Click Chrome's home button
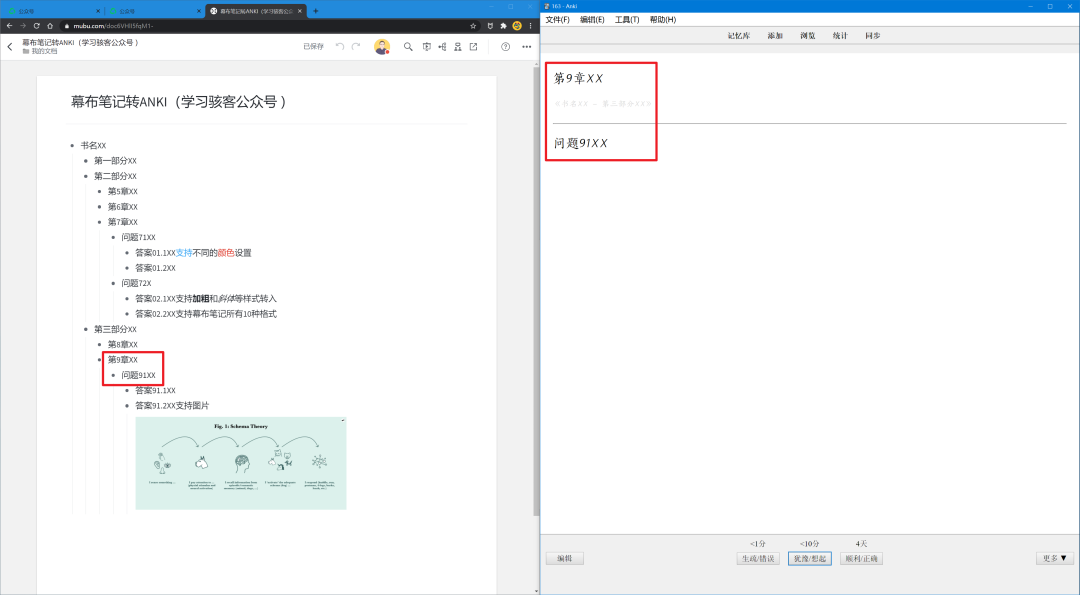This screenshot has height=595, width=1080. [x=50, y=26]
